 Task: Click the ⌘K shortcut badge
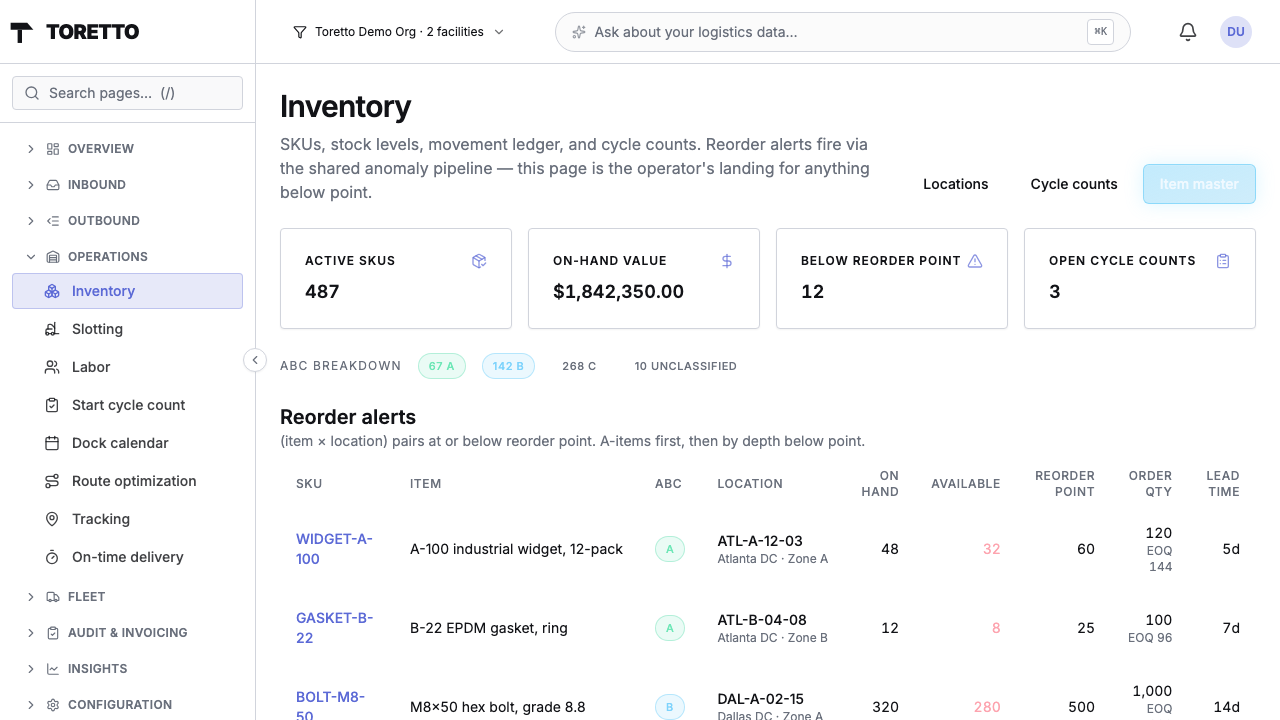[1100, 32]
